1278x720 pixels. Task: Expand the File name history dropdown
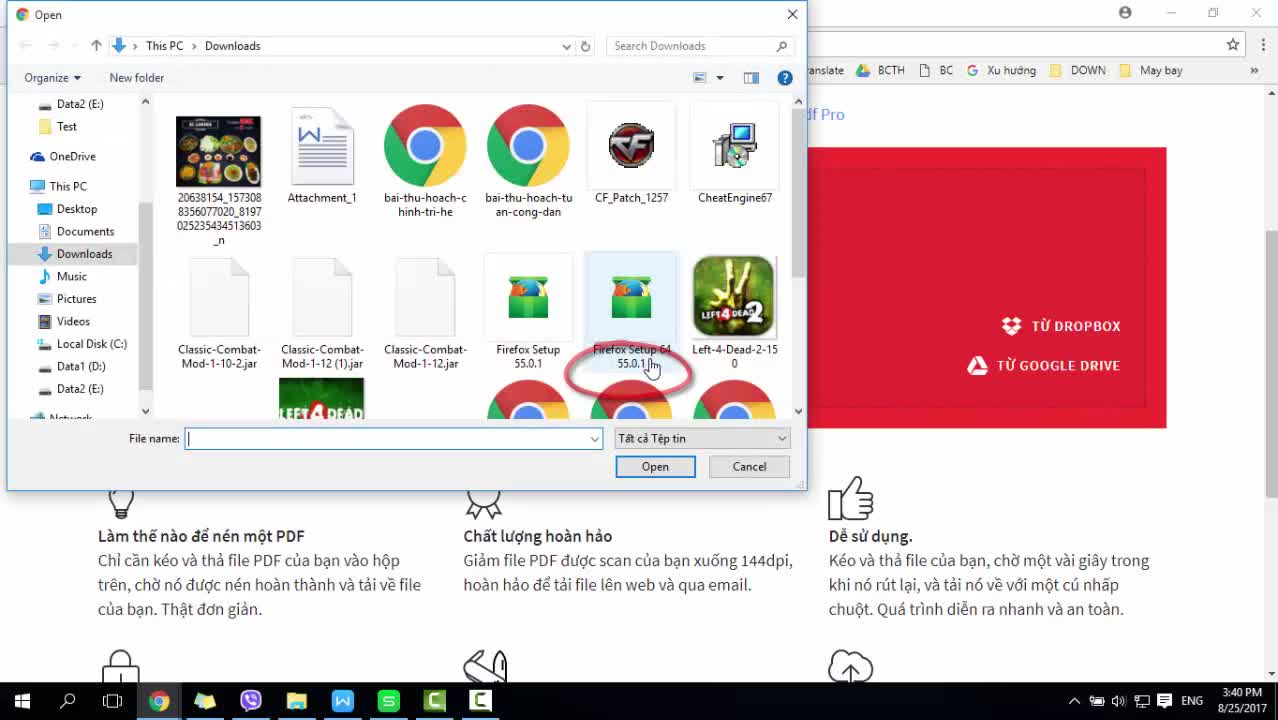[594, 438]
